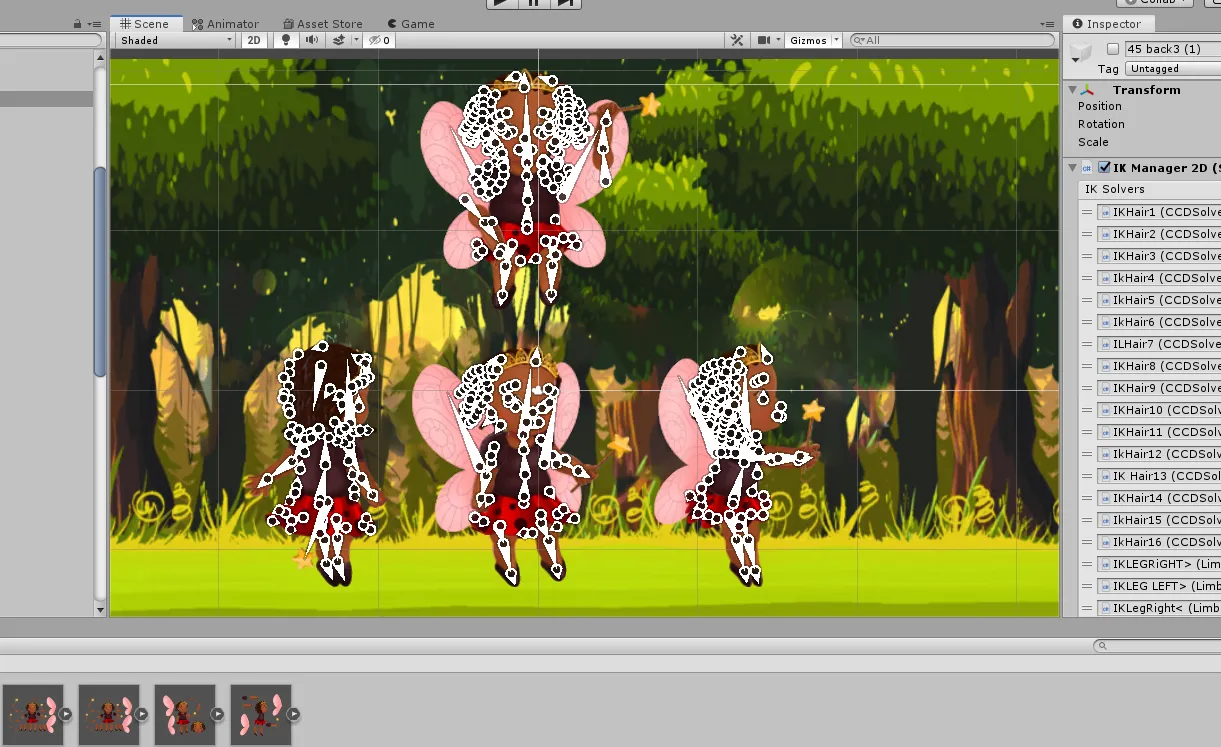
Task: Toggle scene lighting bulb icon
Action: pos(286,40)
